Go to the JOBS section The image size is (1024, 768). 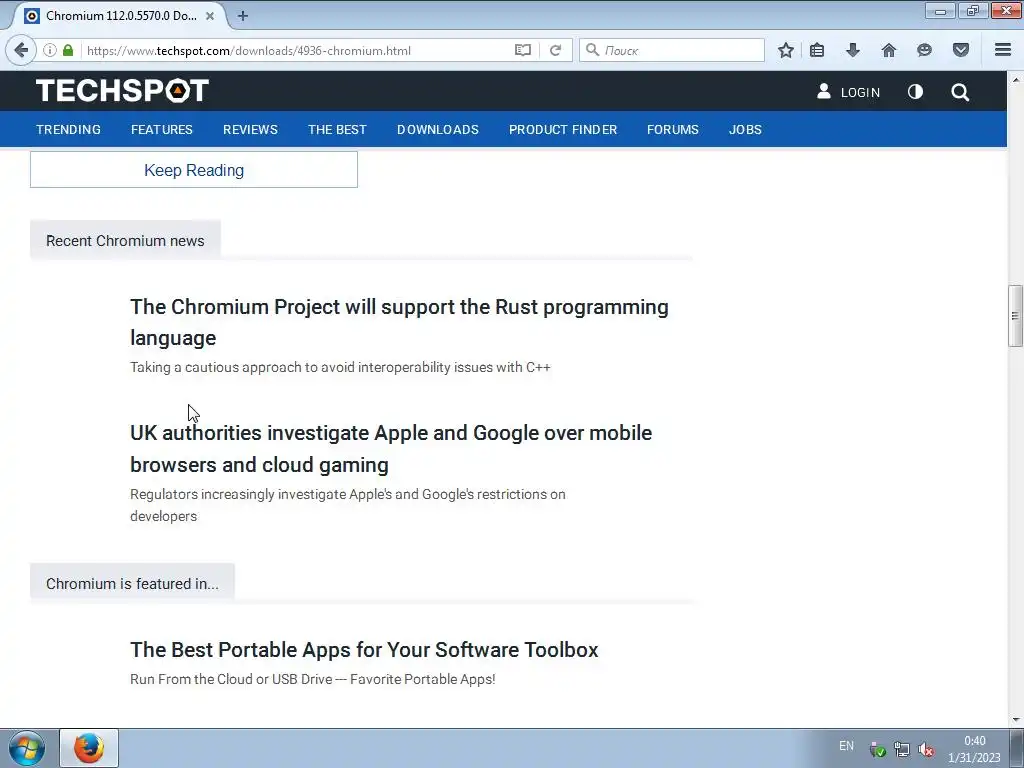point(745,129)
